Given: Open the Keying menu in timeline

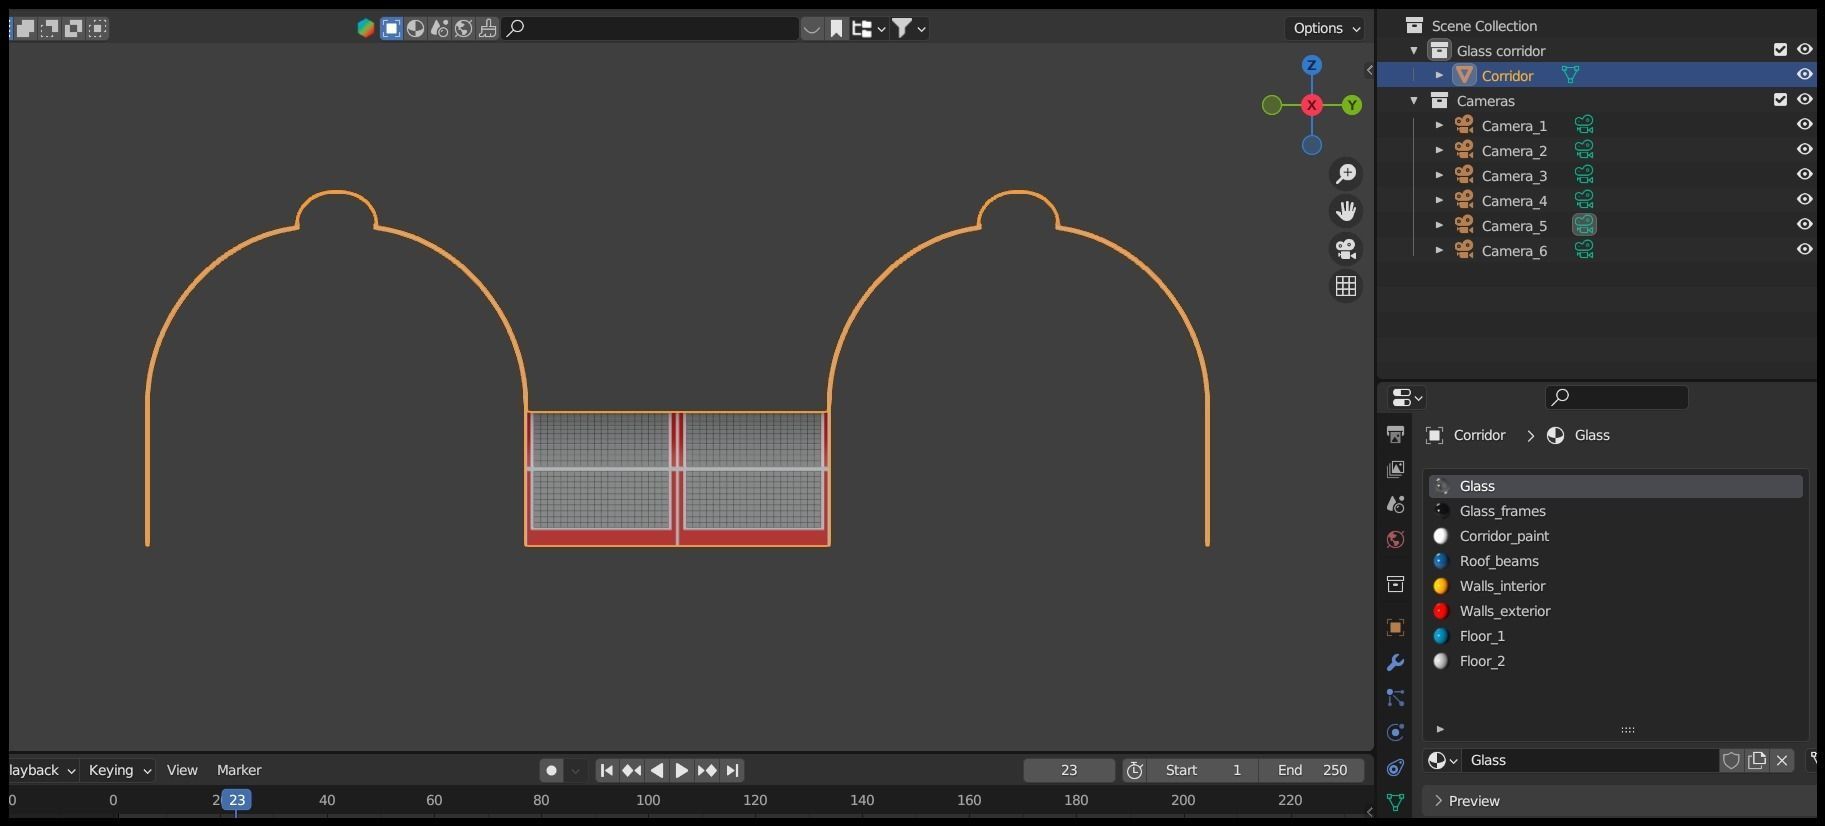Looking at the screenshot, I should click(119, 770).
